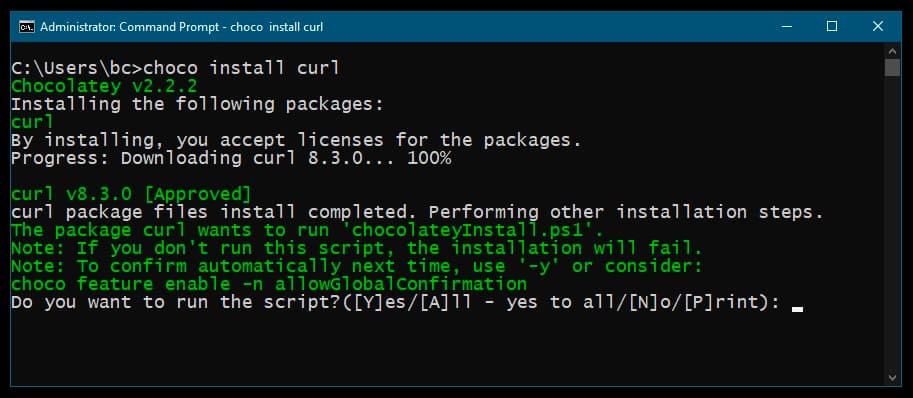Click the empty scrollbar track below the thumb
913x398 pixels.
click(893, 223)
